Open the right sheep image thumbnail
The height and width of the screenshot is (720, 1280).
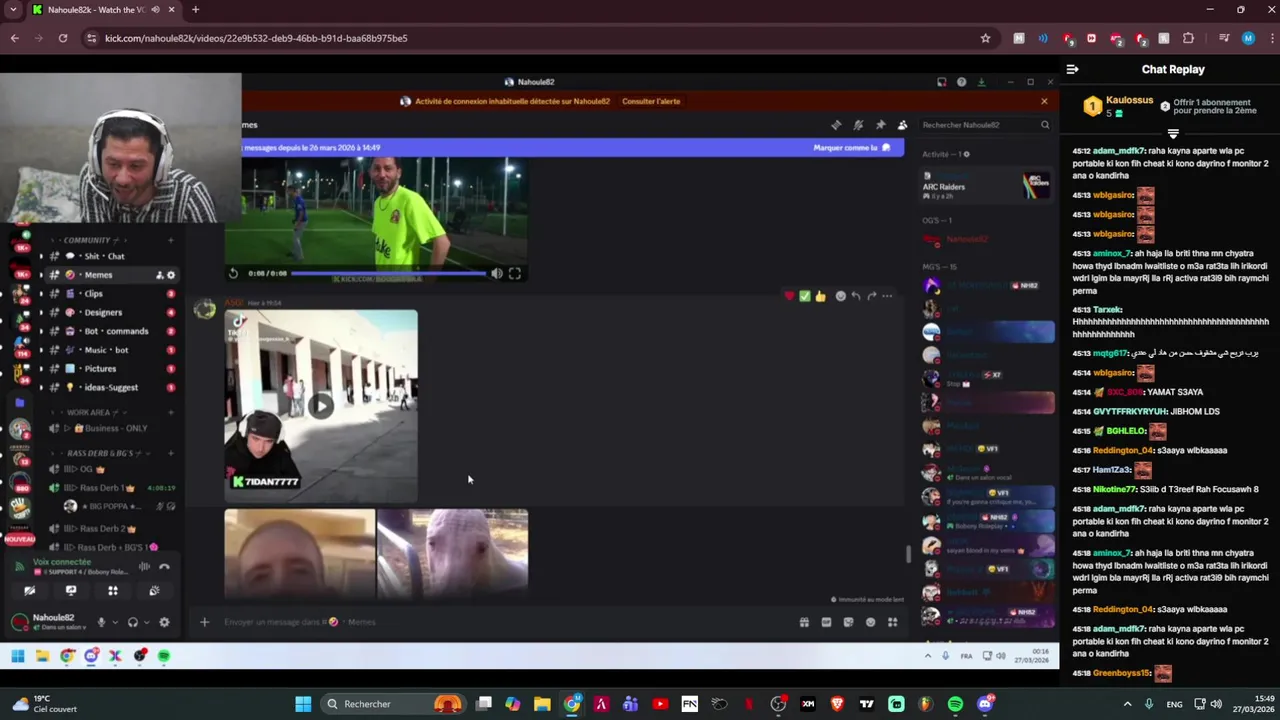453,554
